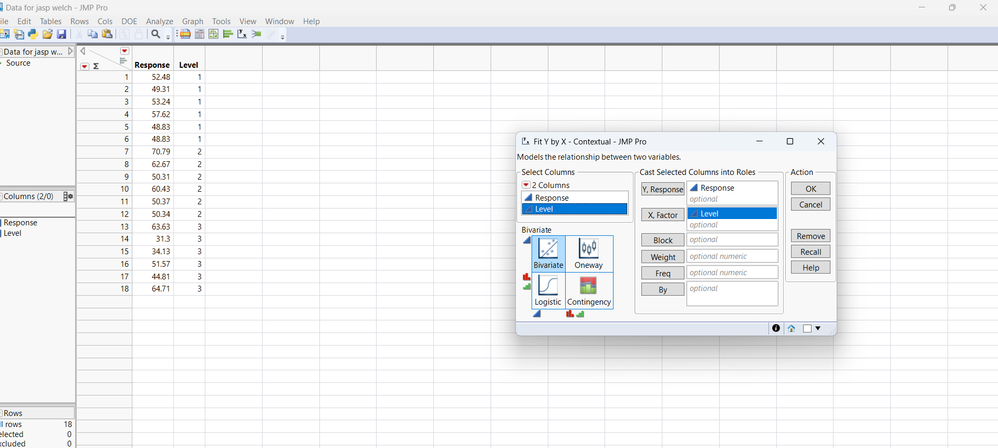The image size is (998, 448).
Task: Click the Response column header in data table
Action: click(152, 65)
